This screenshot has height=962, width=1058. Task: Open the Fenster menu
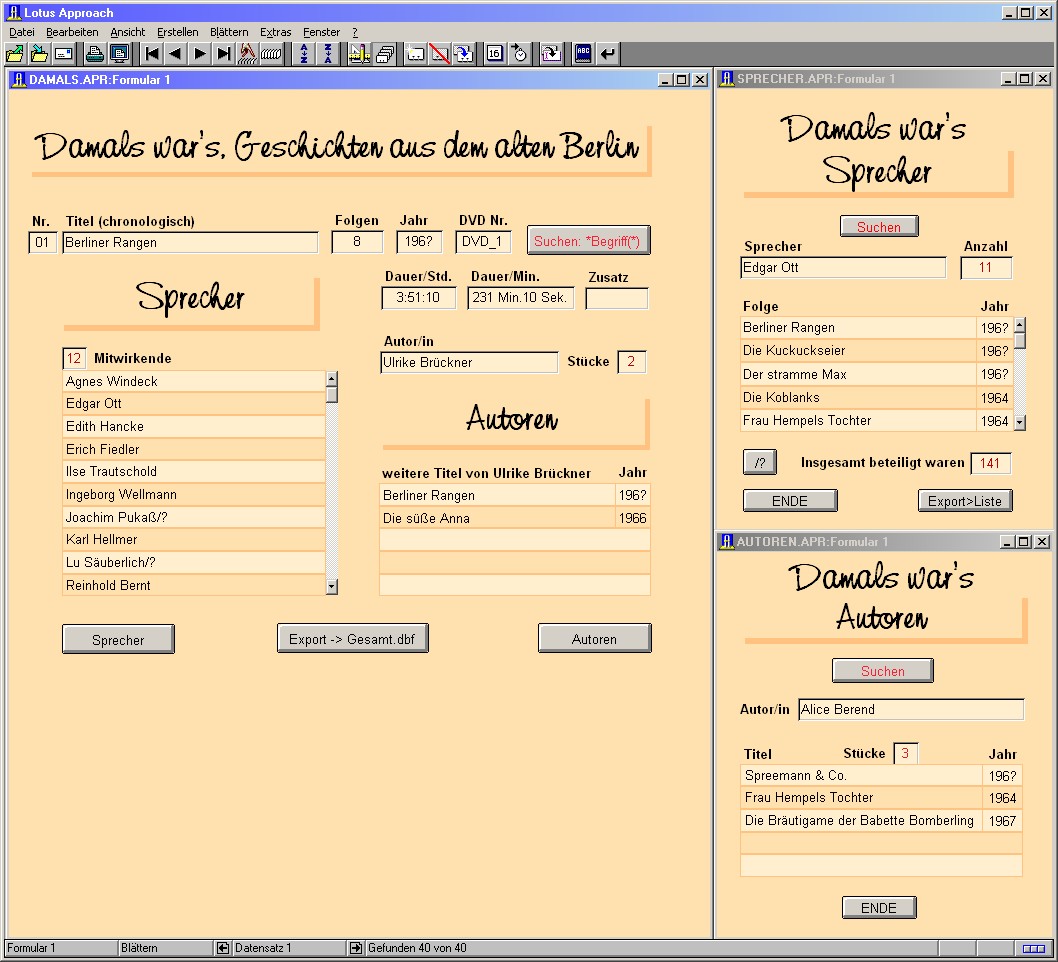point(321,32)
